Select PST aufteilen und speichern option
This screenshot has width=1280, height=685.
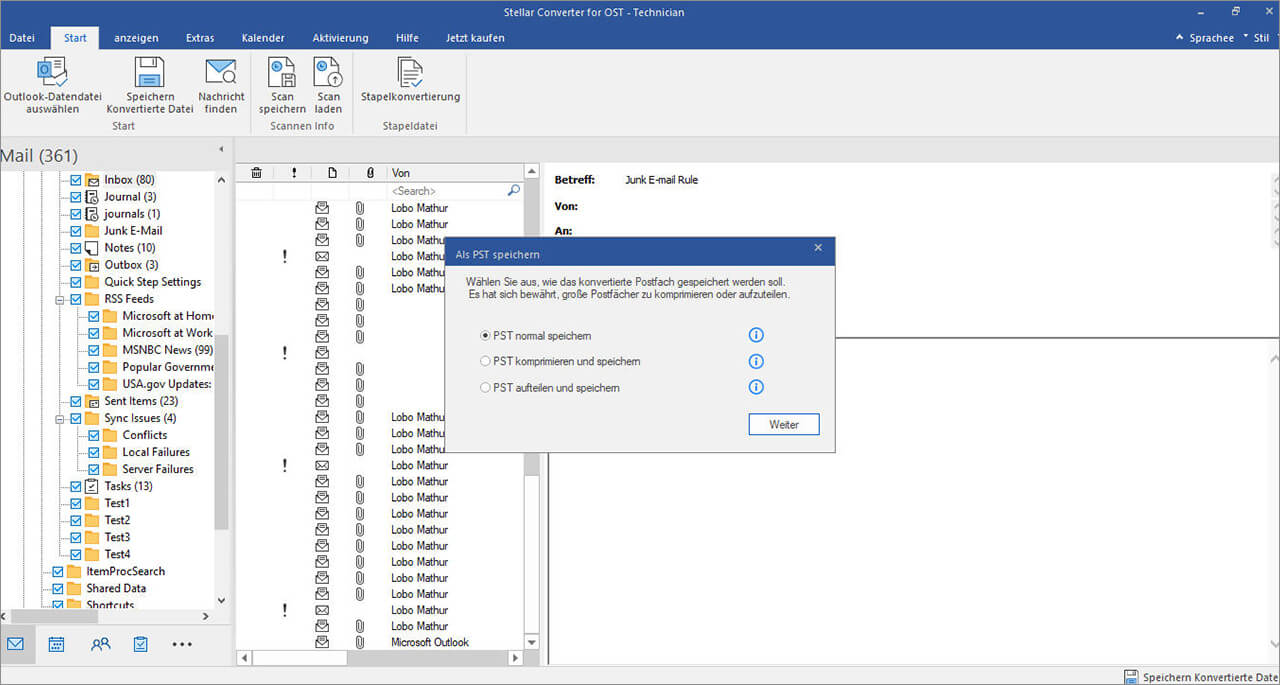[x=486, y=387]
